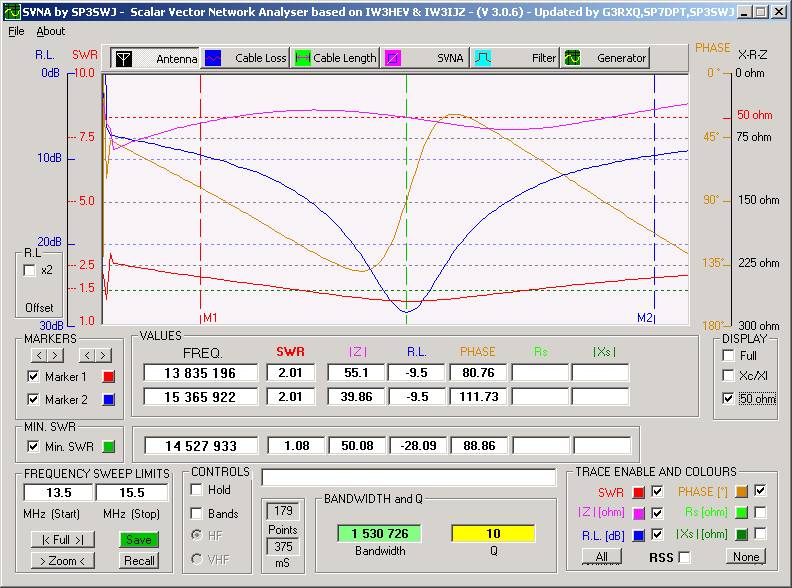Toggle the Marker 2 checkbox

tap(34, 400)
